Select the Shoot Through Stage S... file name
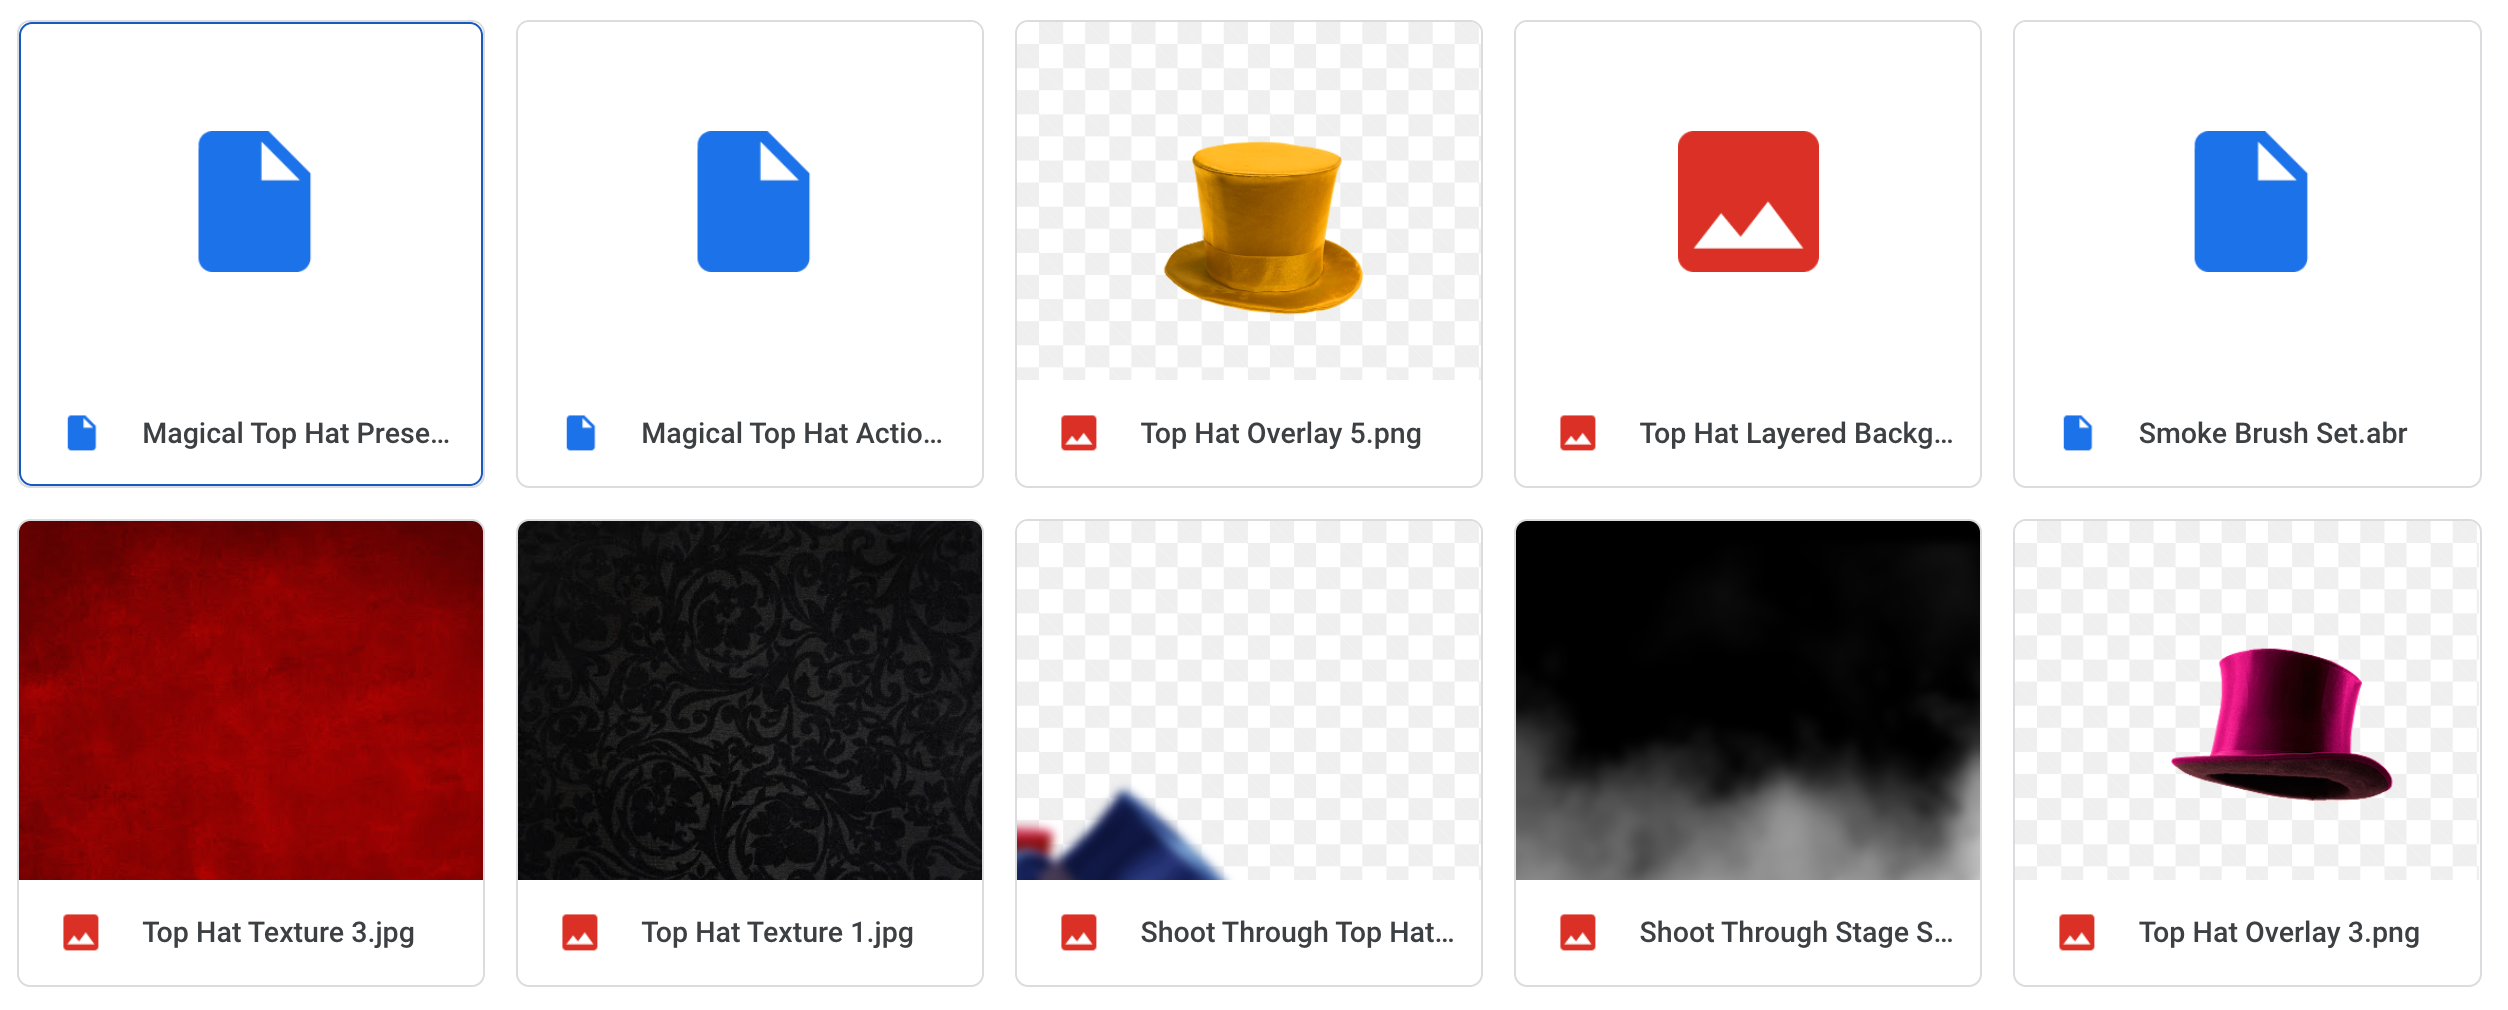This screenshot has width=2508, height=1010. pyautogui.click(x=1796, y=932)
